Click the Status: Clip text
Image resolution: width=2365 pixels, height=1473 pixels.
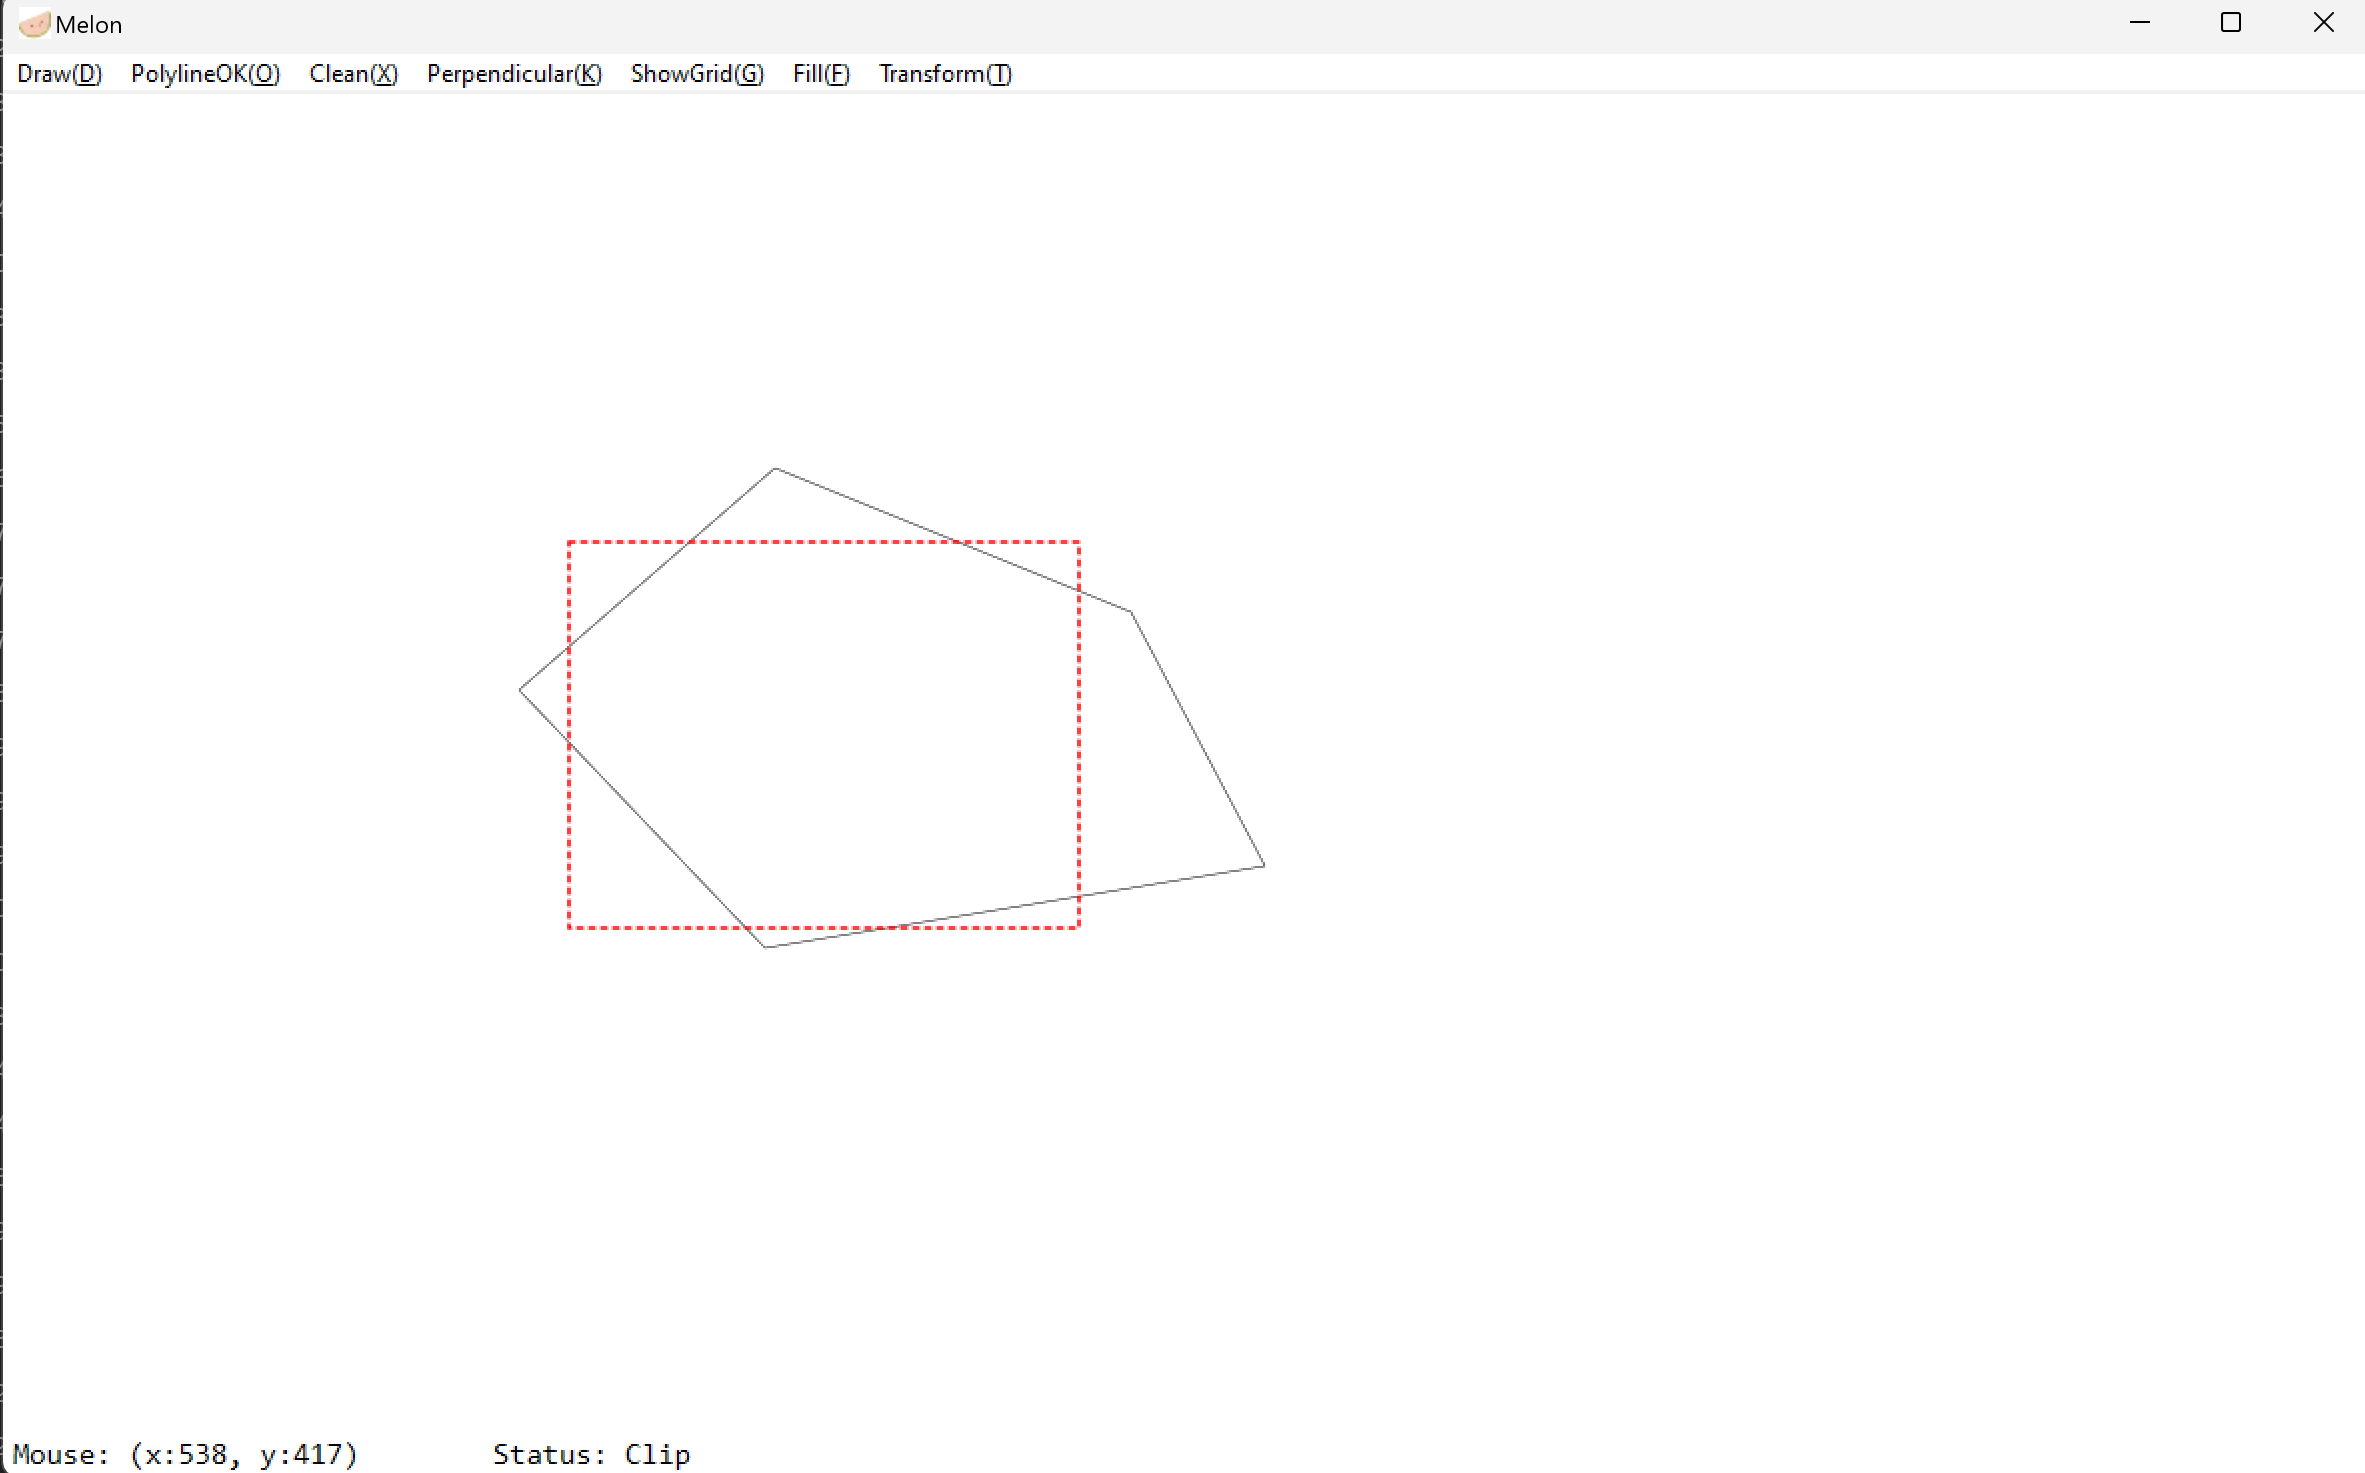591,1454
